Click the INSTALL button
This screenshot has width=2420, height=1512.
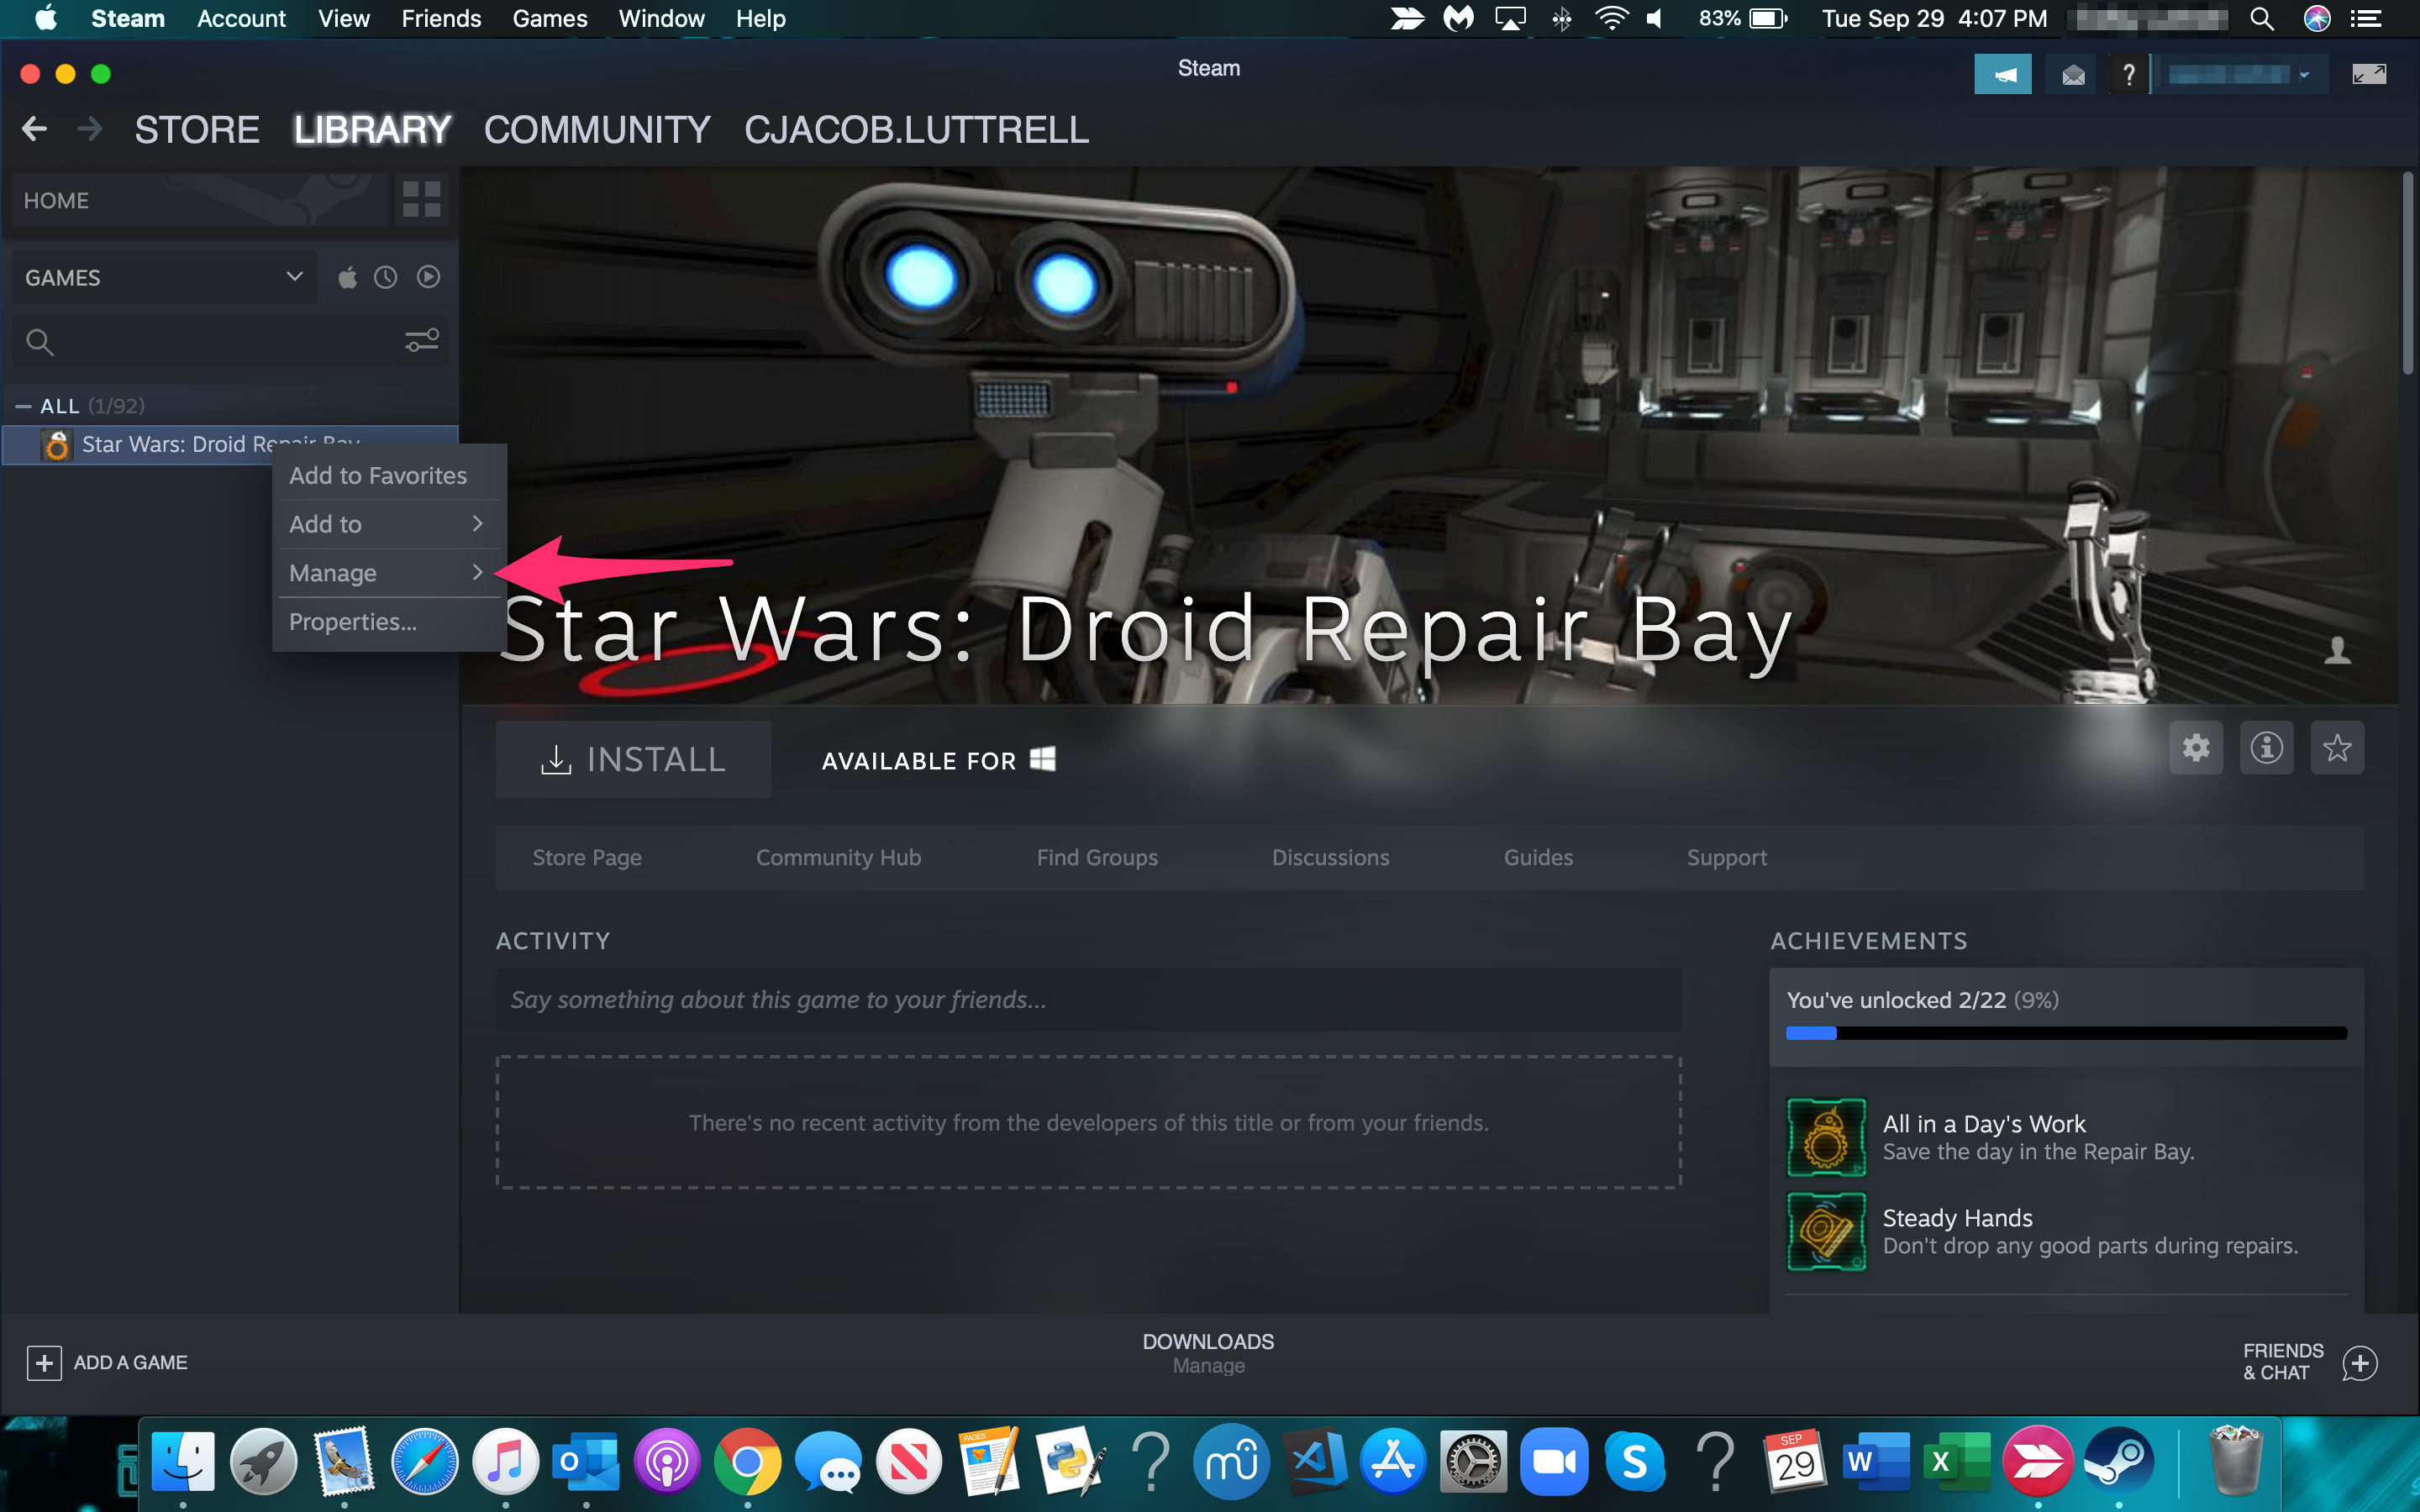click(x=633, y=760)
